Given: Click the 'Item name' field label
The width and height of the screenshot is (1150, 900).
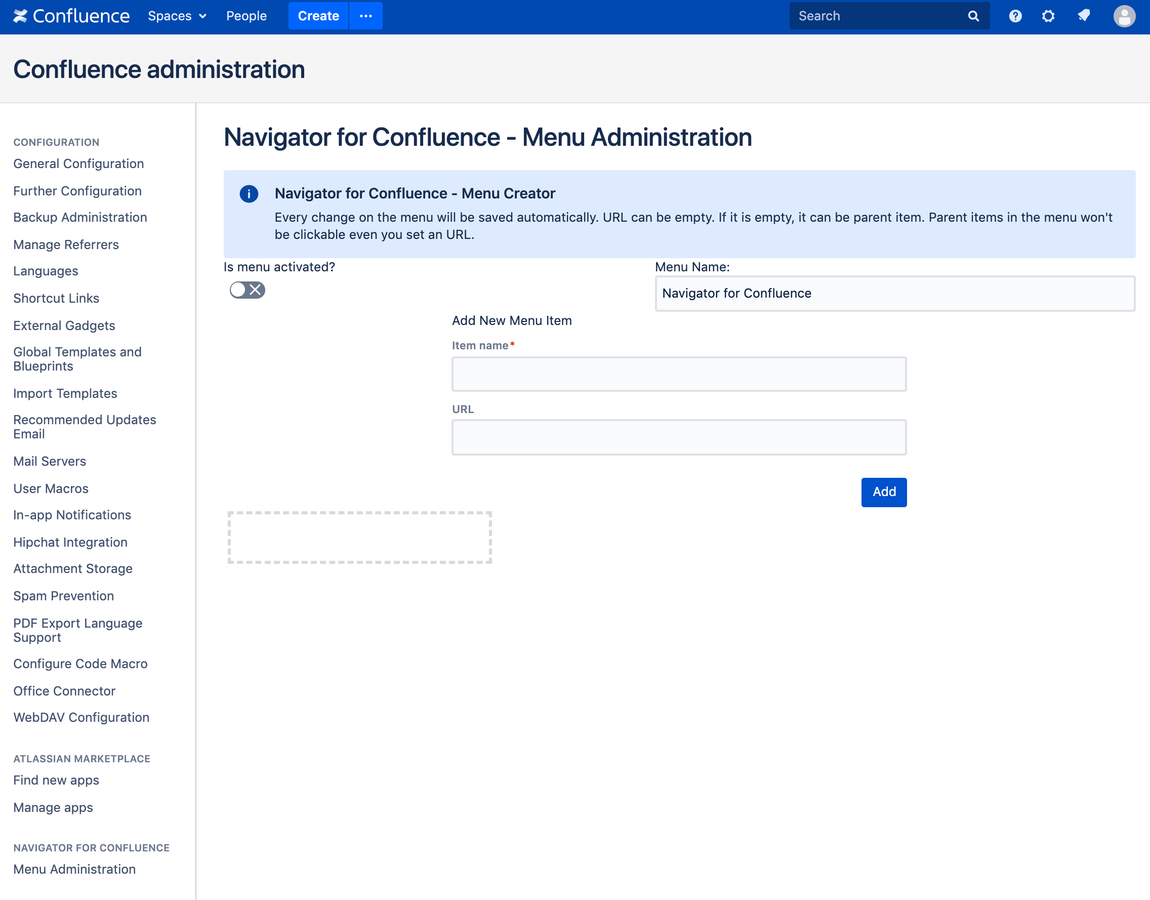Looking at the screenshot, I should (x=480, y=345).
